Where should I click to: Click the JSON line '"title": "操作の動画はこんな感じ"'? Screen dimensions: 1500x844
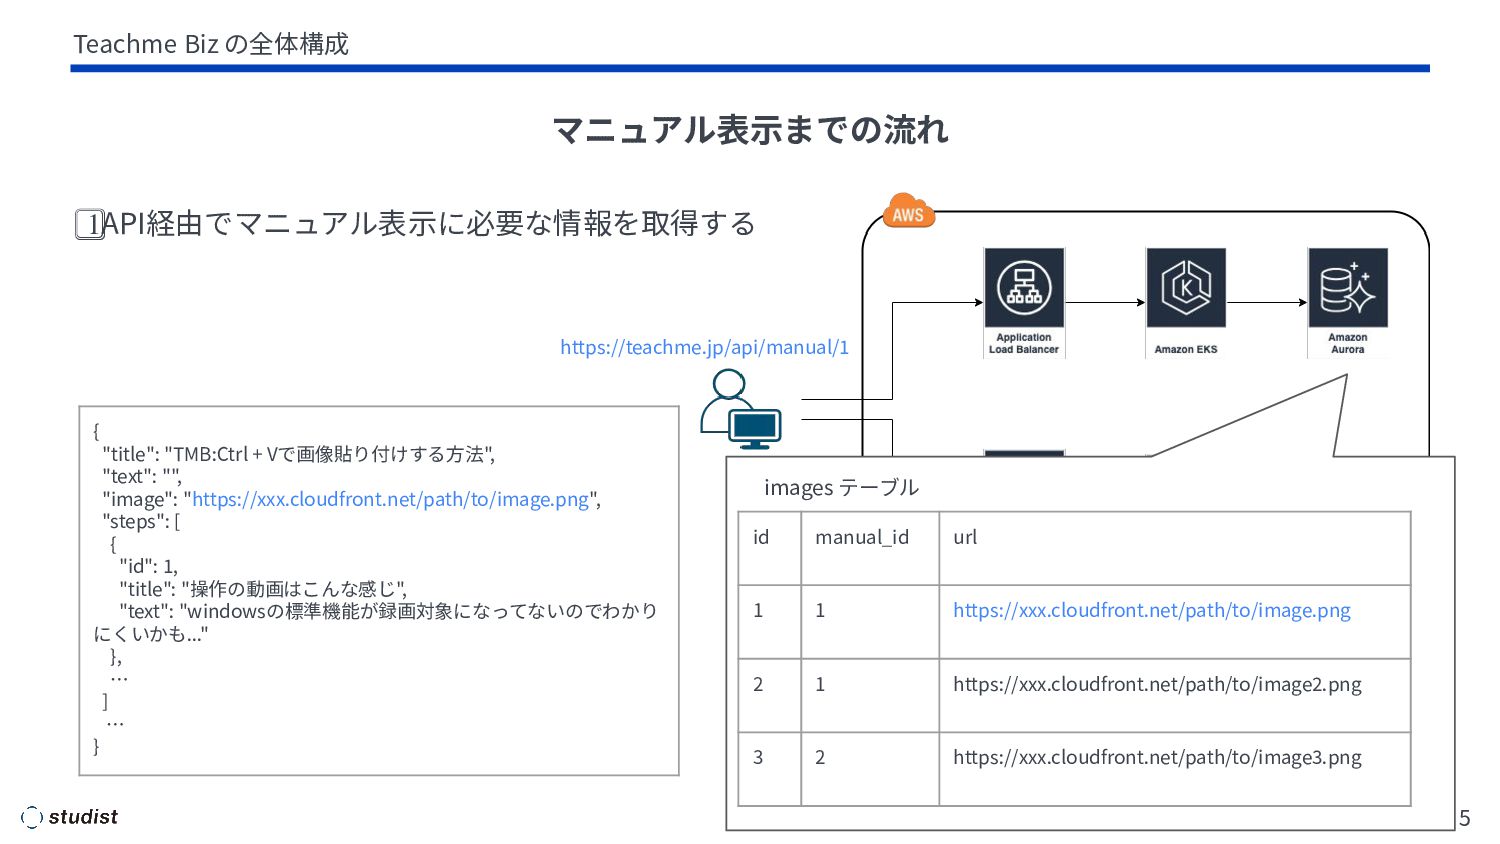pos(264,589)
